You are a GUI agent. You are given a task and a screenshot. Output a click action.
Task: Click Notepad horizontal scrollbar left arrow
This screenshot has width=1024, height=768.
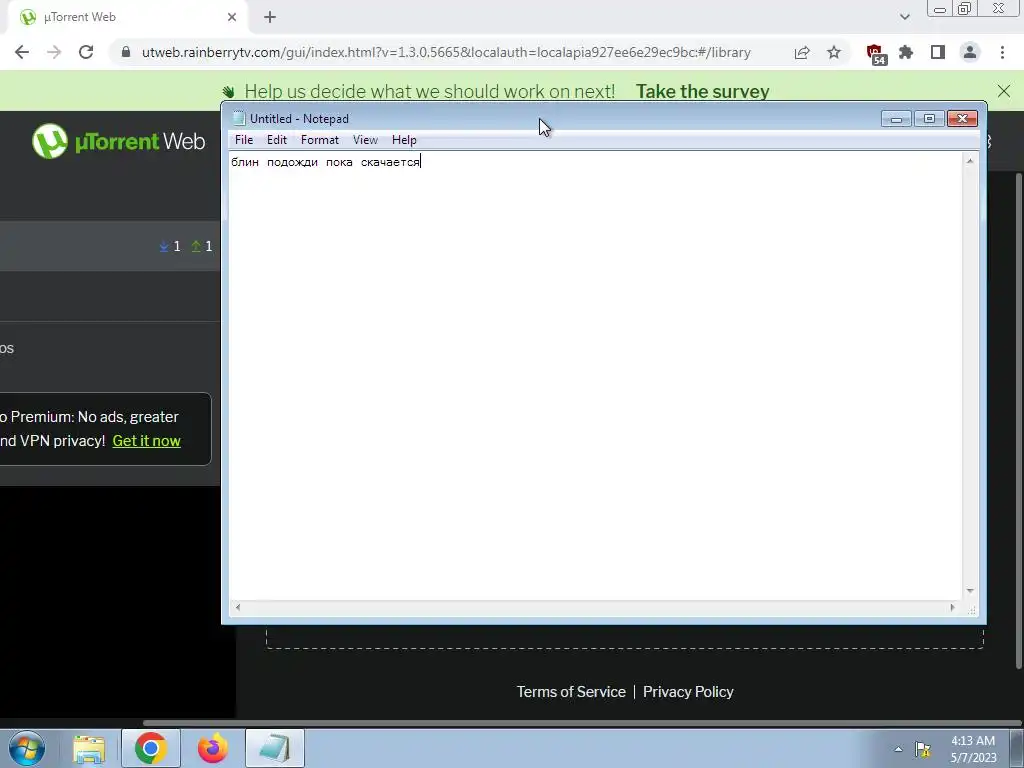(x=238, y=607)
